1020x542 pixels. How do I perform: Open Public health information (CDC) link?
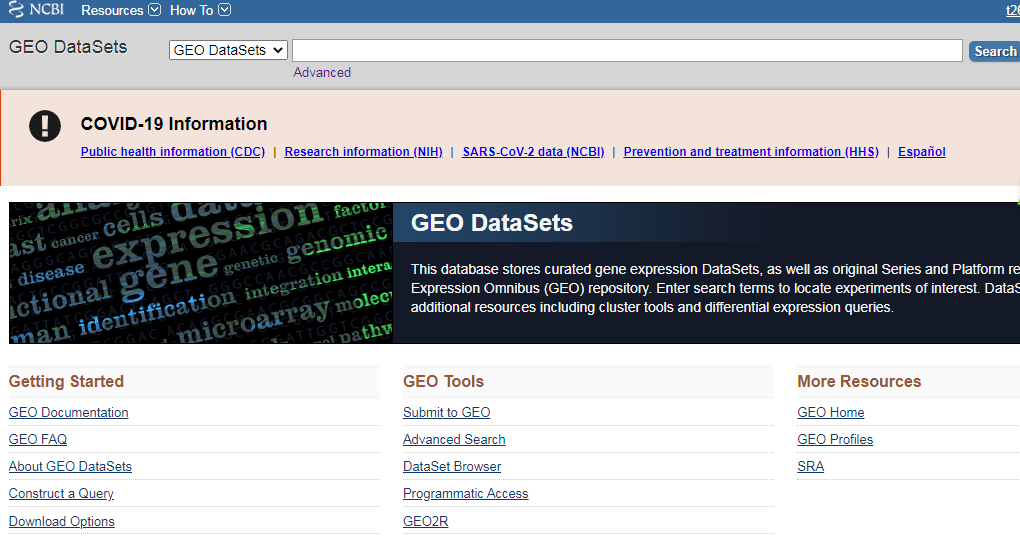click(x=172, y=152)
